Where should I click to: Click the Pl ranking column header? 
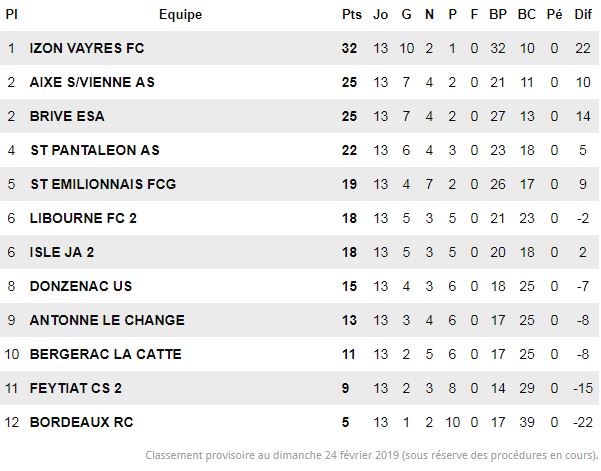[x=11, y=15]
